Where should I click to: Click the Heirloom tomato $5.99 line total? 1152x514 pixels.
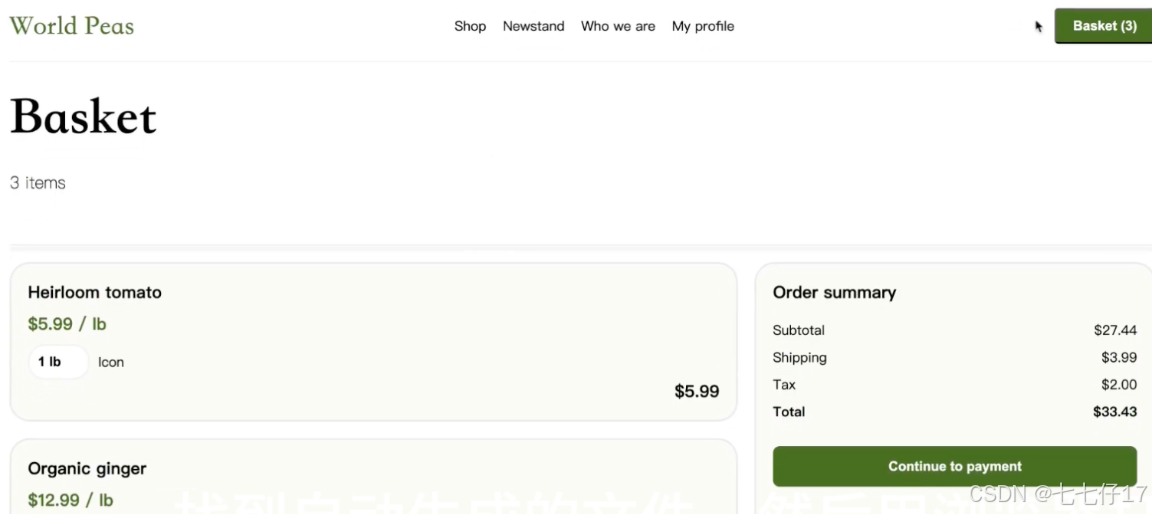click(696, 391)
